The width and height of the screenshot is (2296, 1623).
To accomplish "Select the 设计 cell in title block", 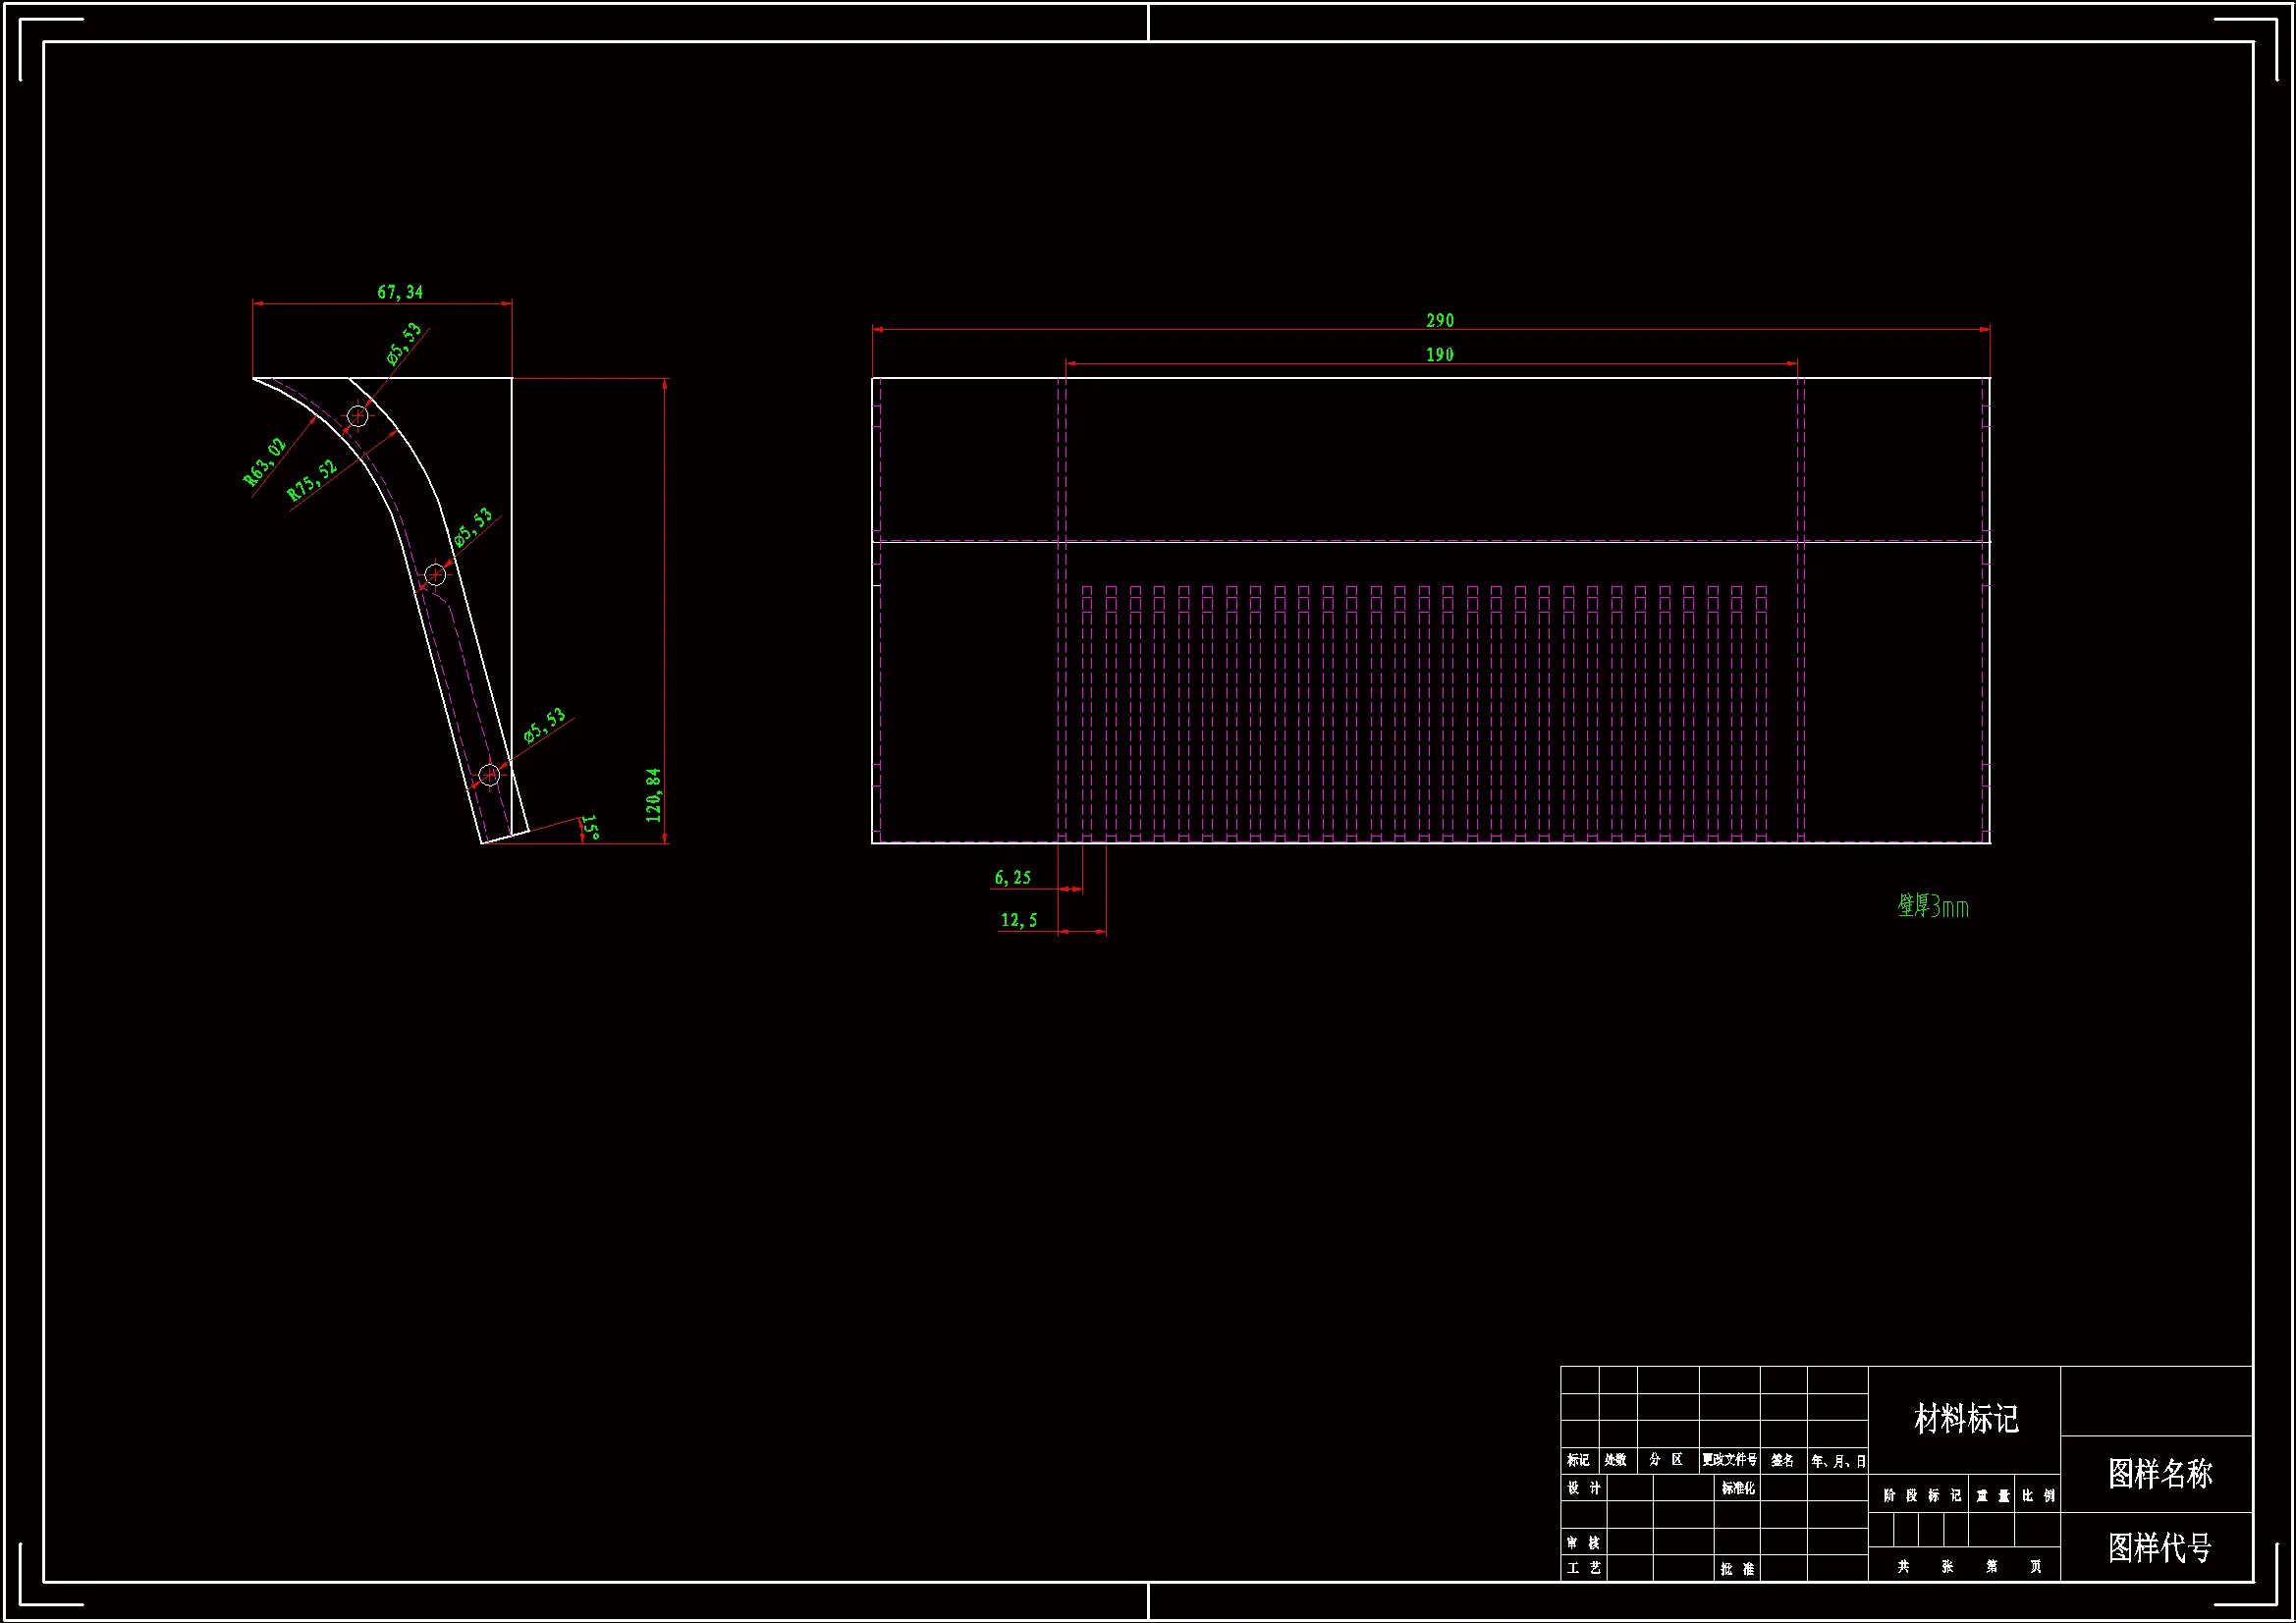I will 1583,1488.
